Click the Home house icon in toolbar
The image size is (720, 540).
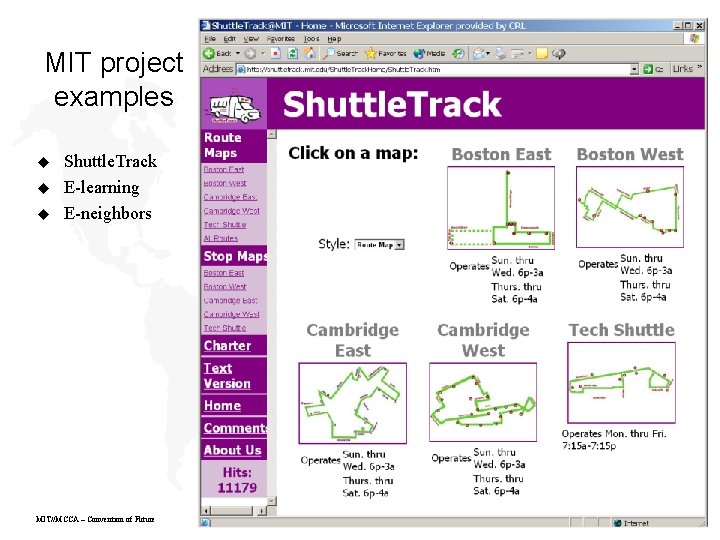click(x=310, y=54)
